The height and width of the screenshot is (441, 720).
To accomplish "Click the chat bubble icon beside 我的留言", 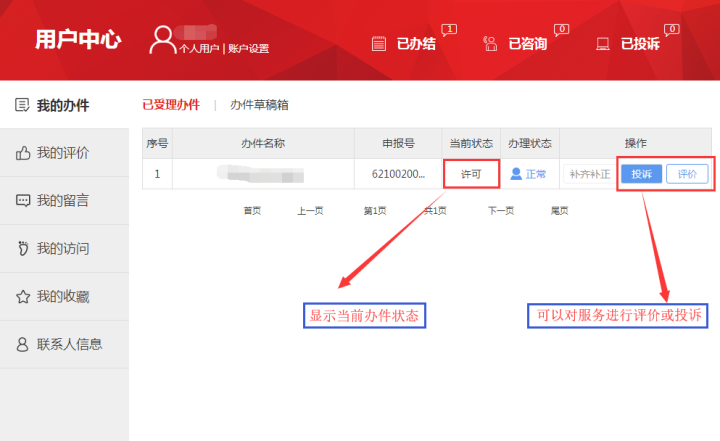I will point(22,201).
